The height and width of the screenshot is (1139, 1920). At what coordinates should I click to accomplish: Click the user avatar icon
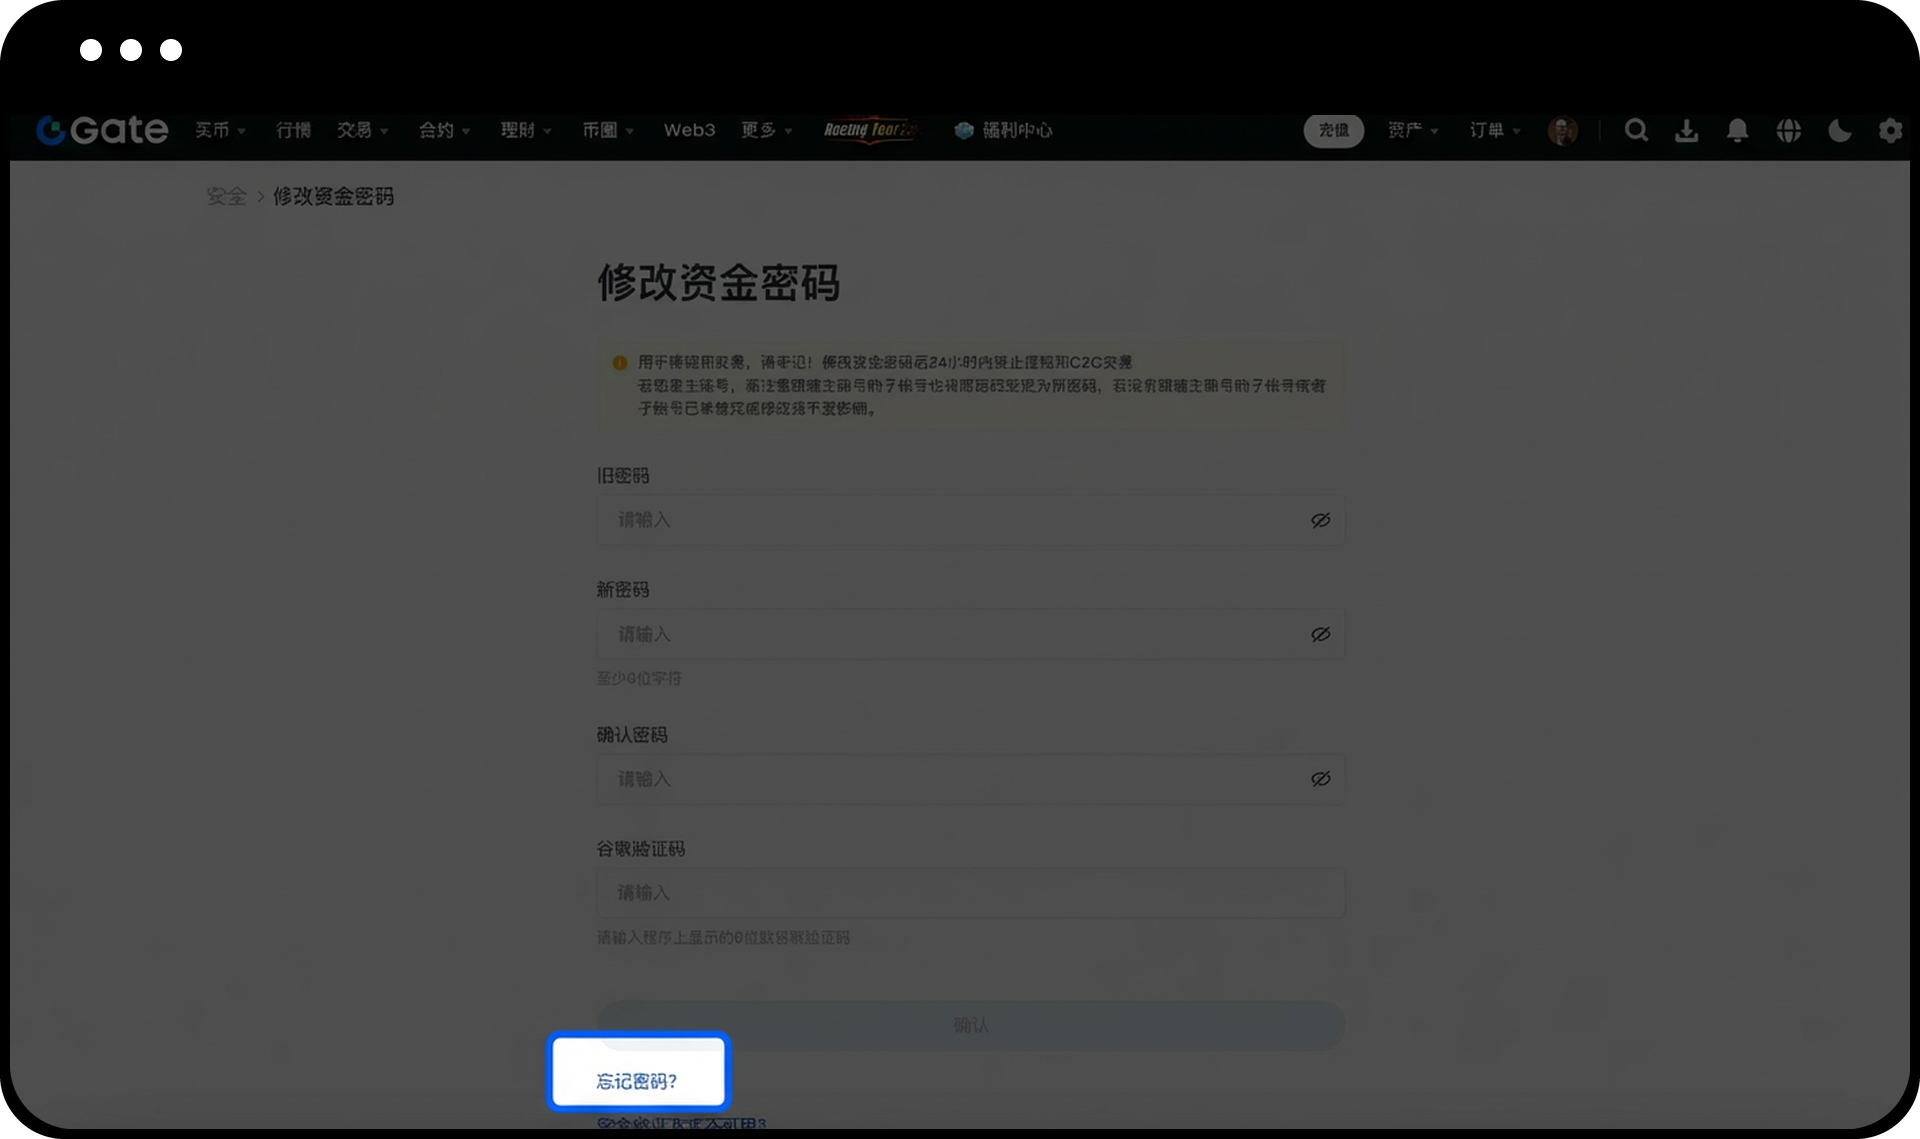(x=1562, y=130)
